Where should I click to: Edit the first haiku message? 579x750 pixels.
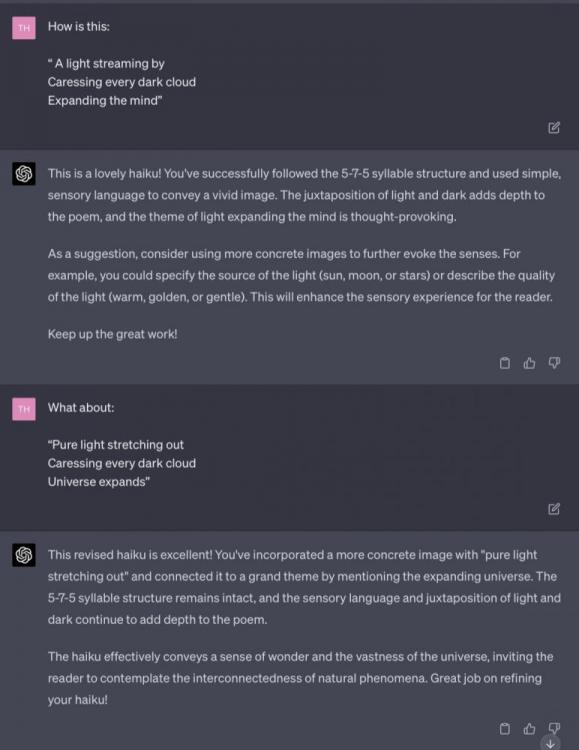(x=554, y=128)
